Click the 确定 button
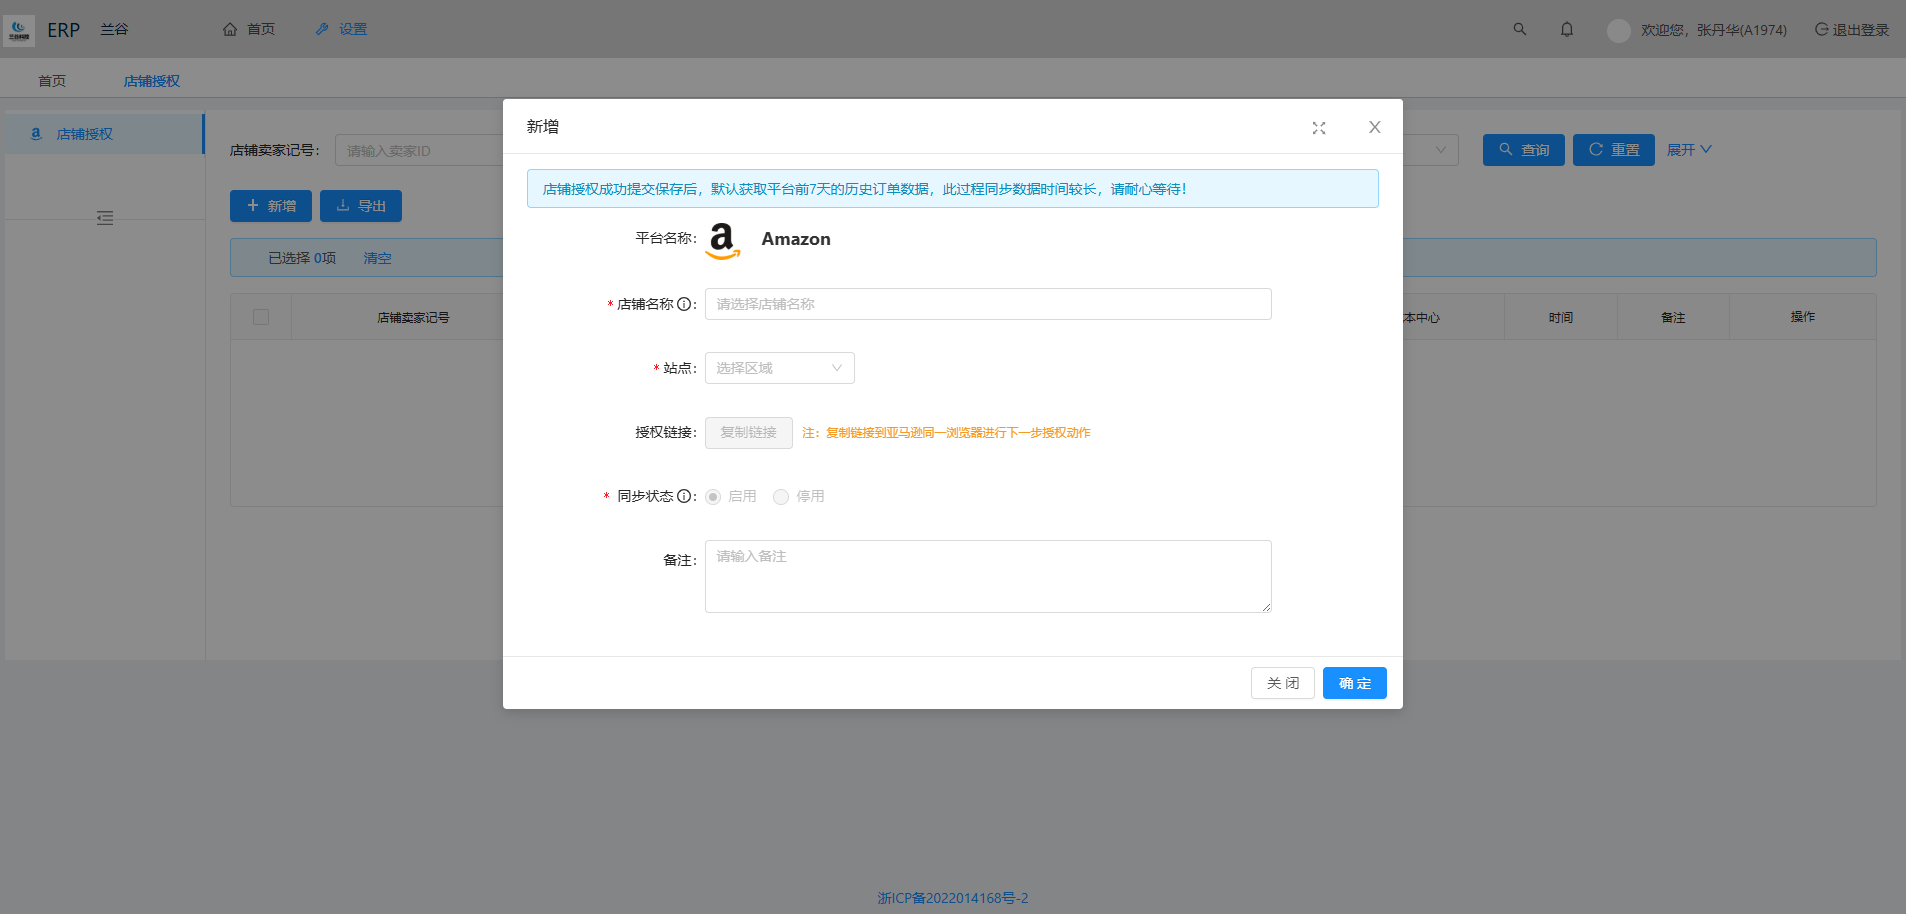 1354,683
